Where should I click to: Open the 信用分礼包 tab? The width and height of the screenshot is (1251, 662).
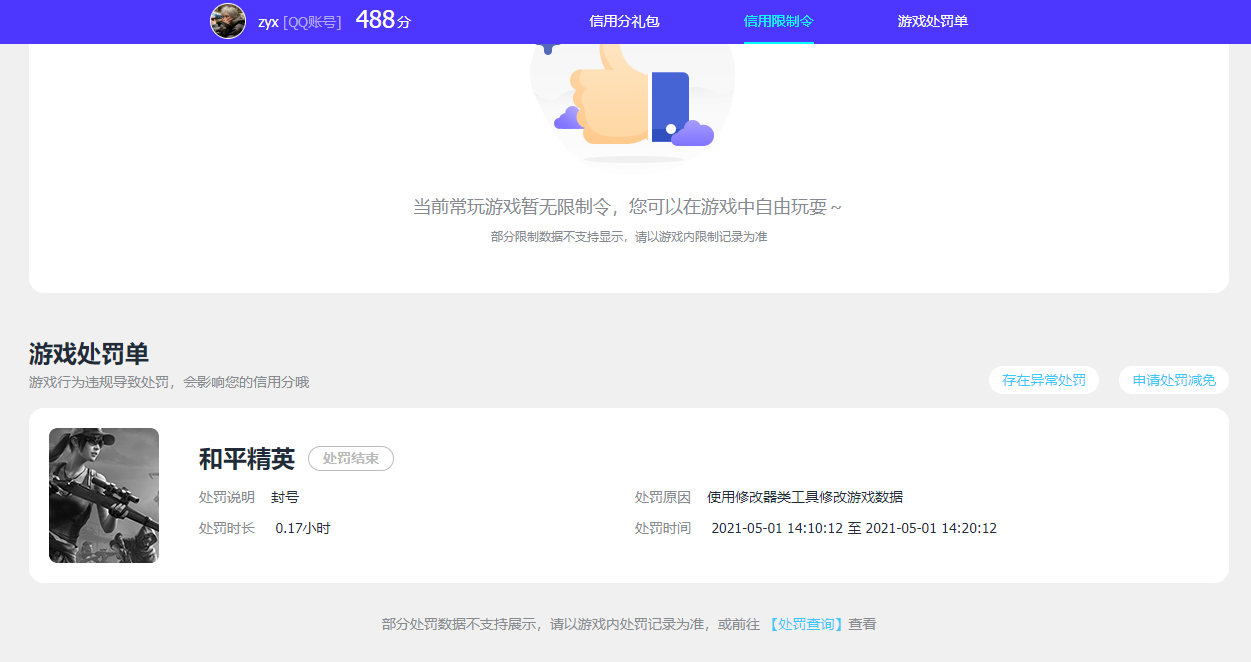click(624, 21)
